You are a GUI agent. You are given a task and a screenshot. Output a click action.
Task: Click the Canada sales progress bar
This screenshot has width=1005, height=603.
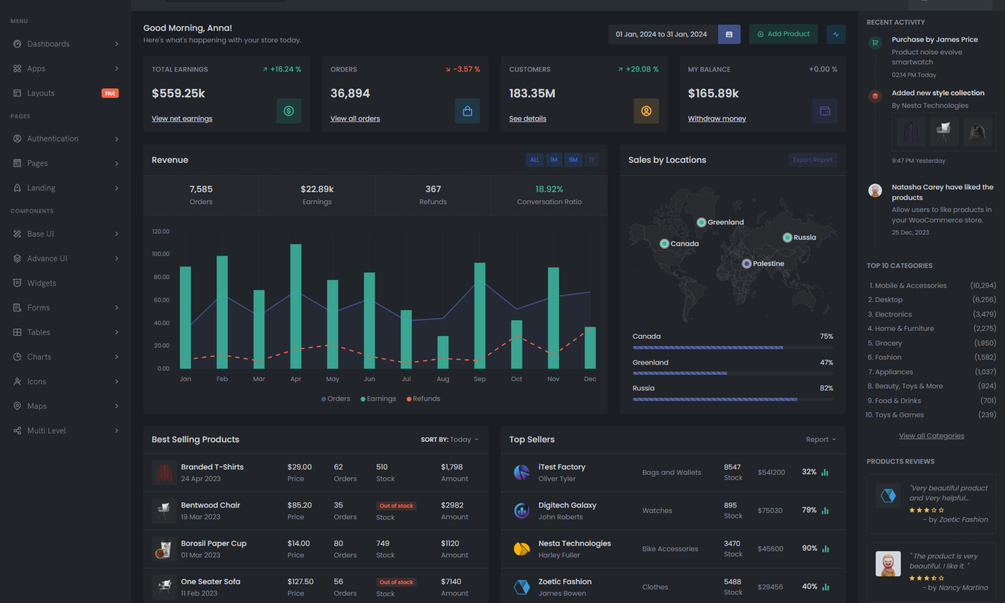point(733,347)
